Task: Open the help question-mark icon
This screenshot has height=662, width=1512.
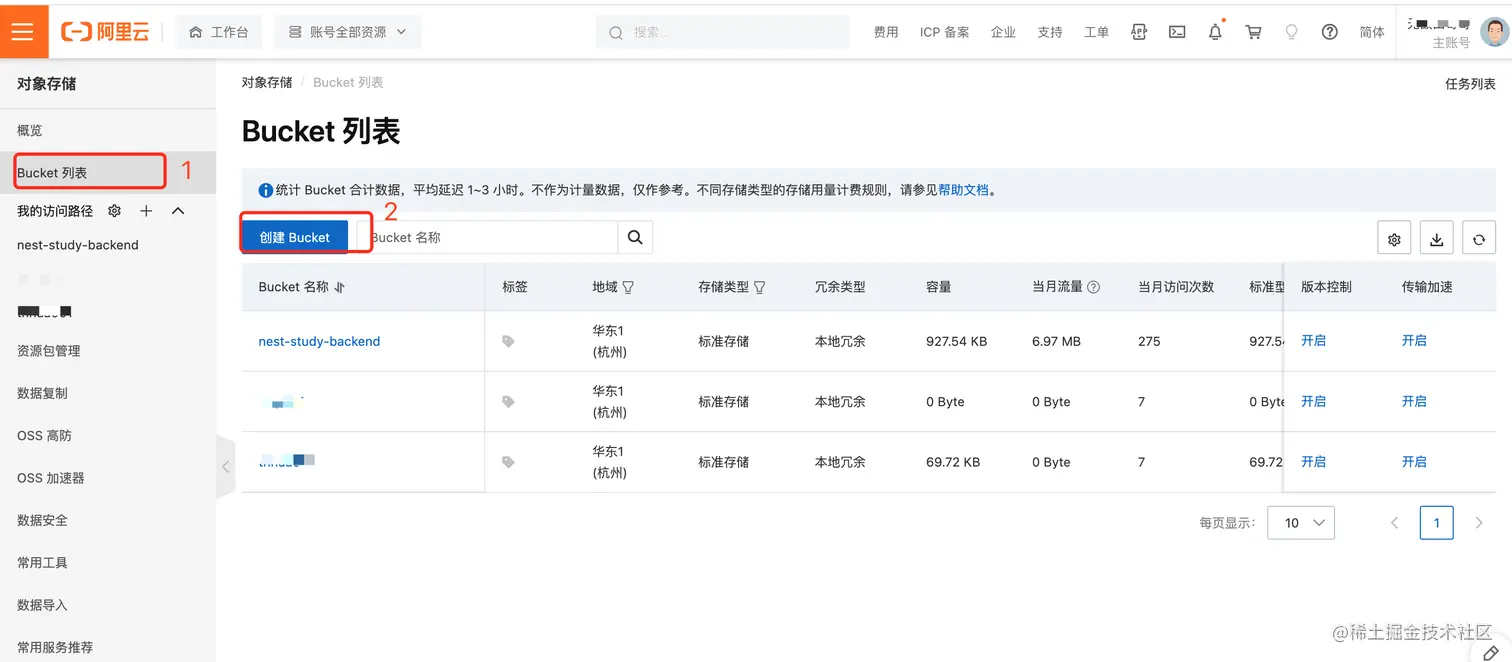Action: point(1329,32)
